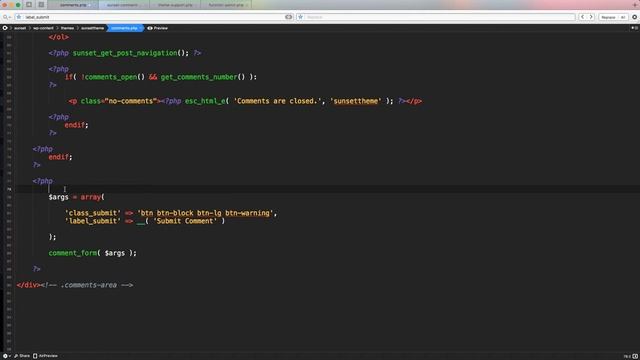The width and height of the screenshot is (640, 360).
Task: Select the comments.php breadcrumb
Action: [124, 28]
